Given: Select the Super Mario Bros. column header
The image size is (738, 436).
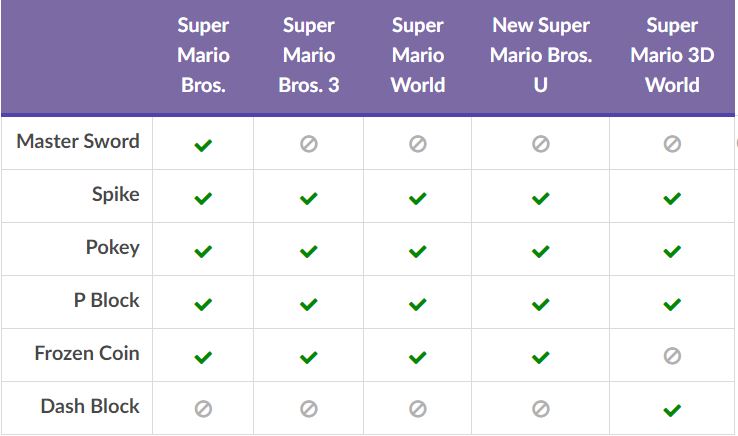Looking at the screenshot, I should point(203,55).
